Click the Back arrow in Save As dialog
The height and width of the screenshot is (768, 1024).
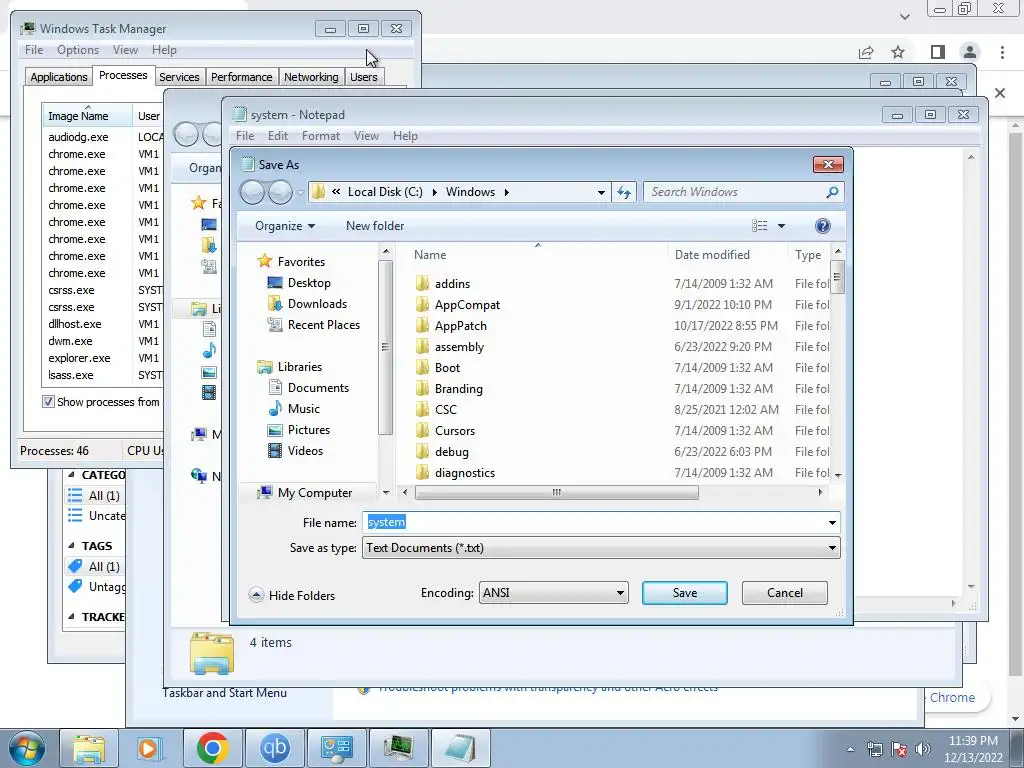tap(253, 192)
